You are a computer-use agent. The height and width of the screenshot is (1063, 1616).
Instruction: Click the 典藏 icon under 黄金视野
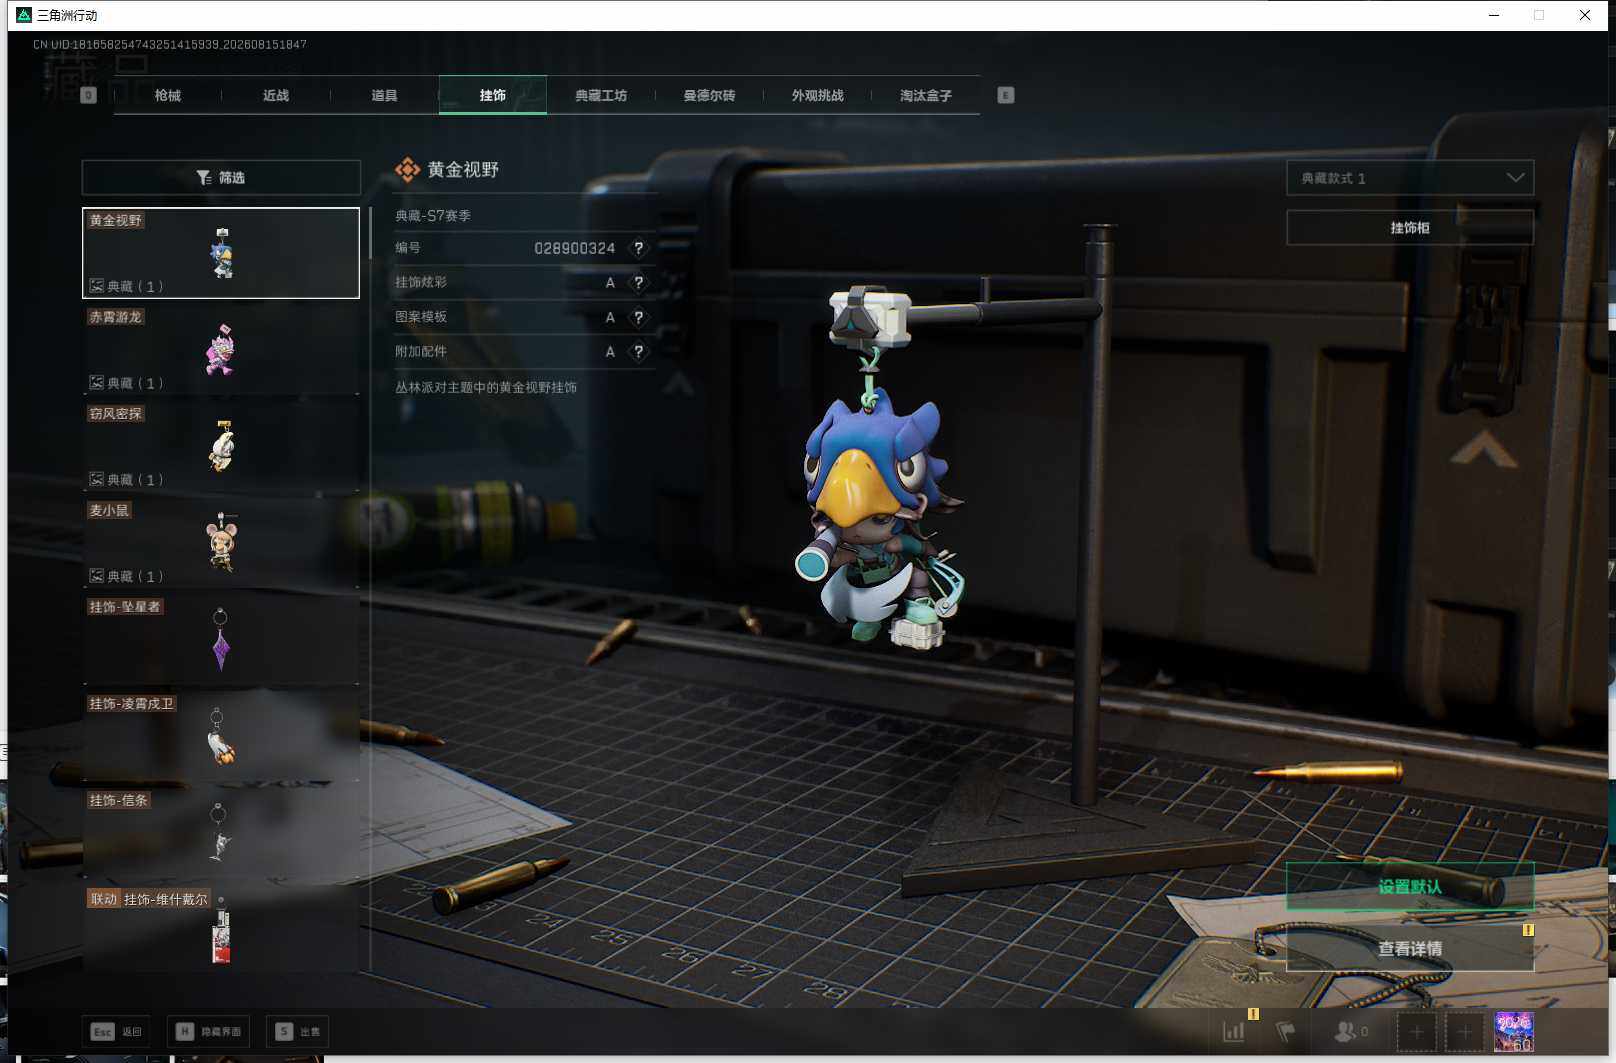click(97, 286)
